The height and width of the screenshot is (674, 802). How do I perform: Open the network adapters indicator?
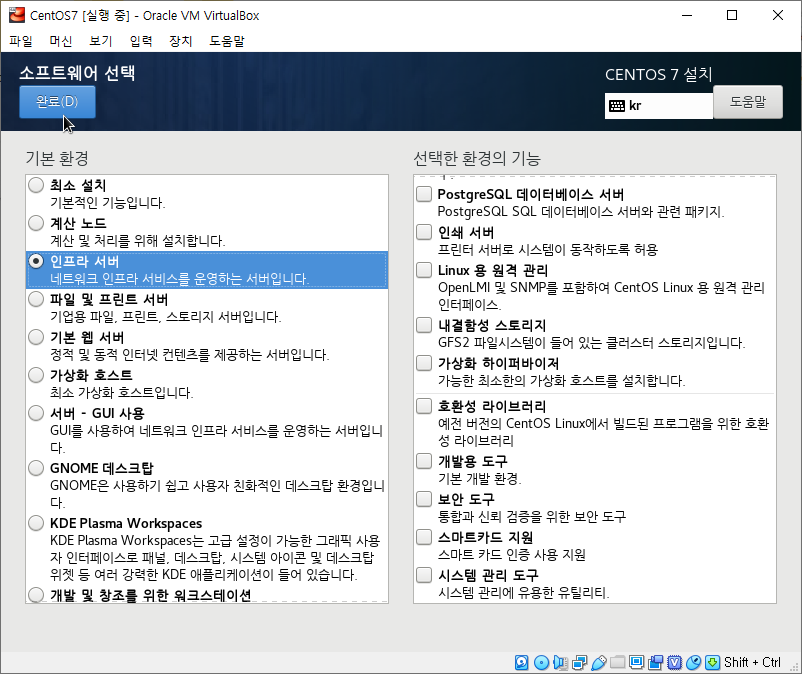coord(580,662)
